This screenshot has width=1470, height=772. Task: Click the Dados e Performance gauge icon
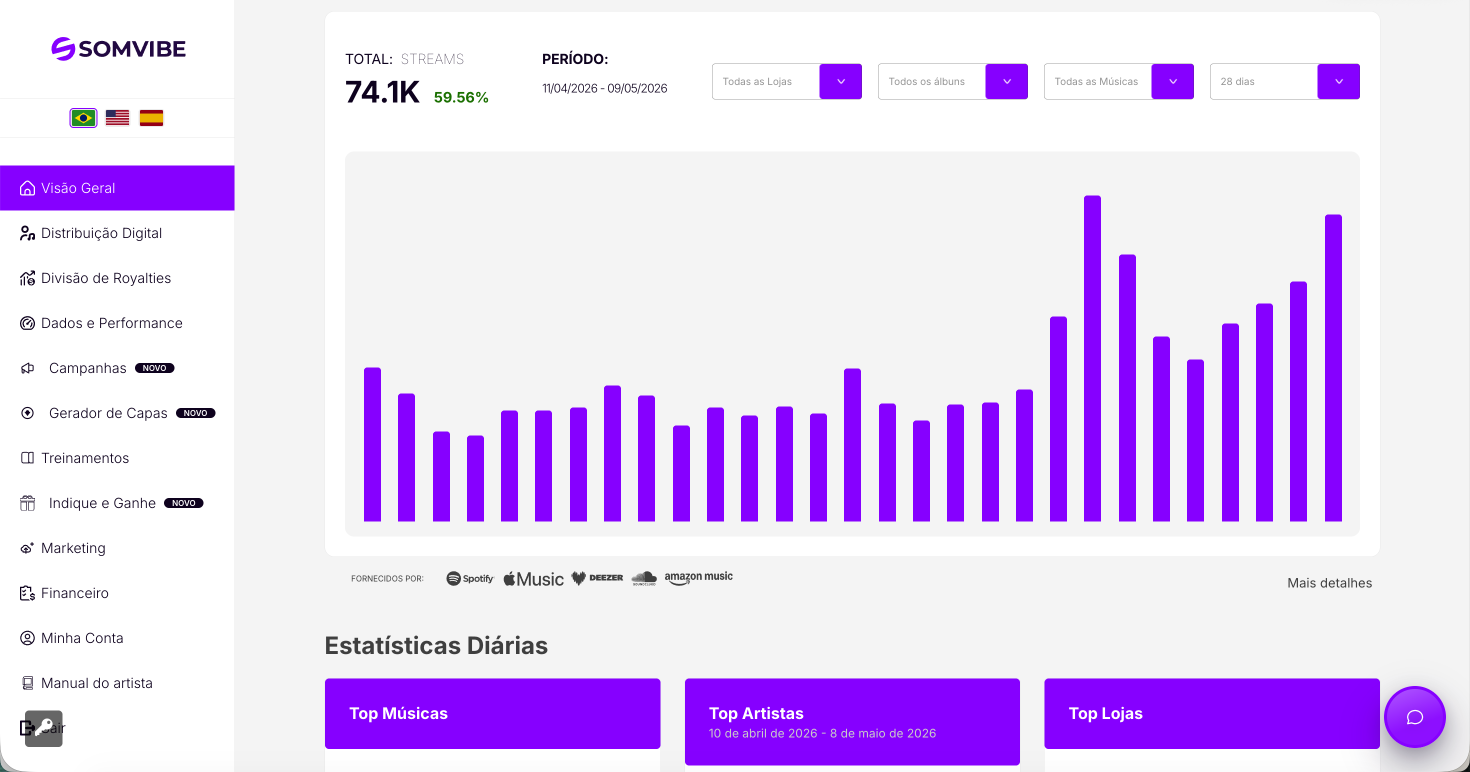pyautogui.click(x=28, y=323)
